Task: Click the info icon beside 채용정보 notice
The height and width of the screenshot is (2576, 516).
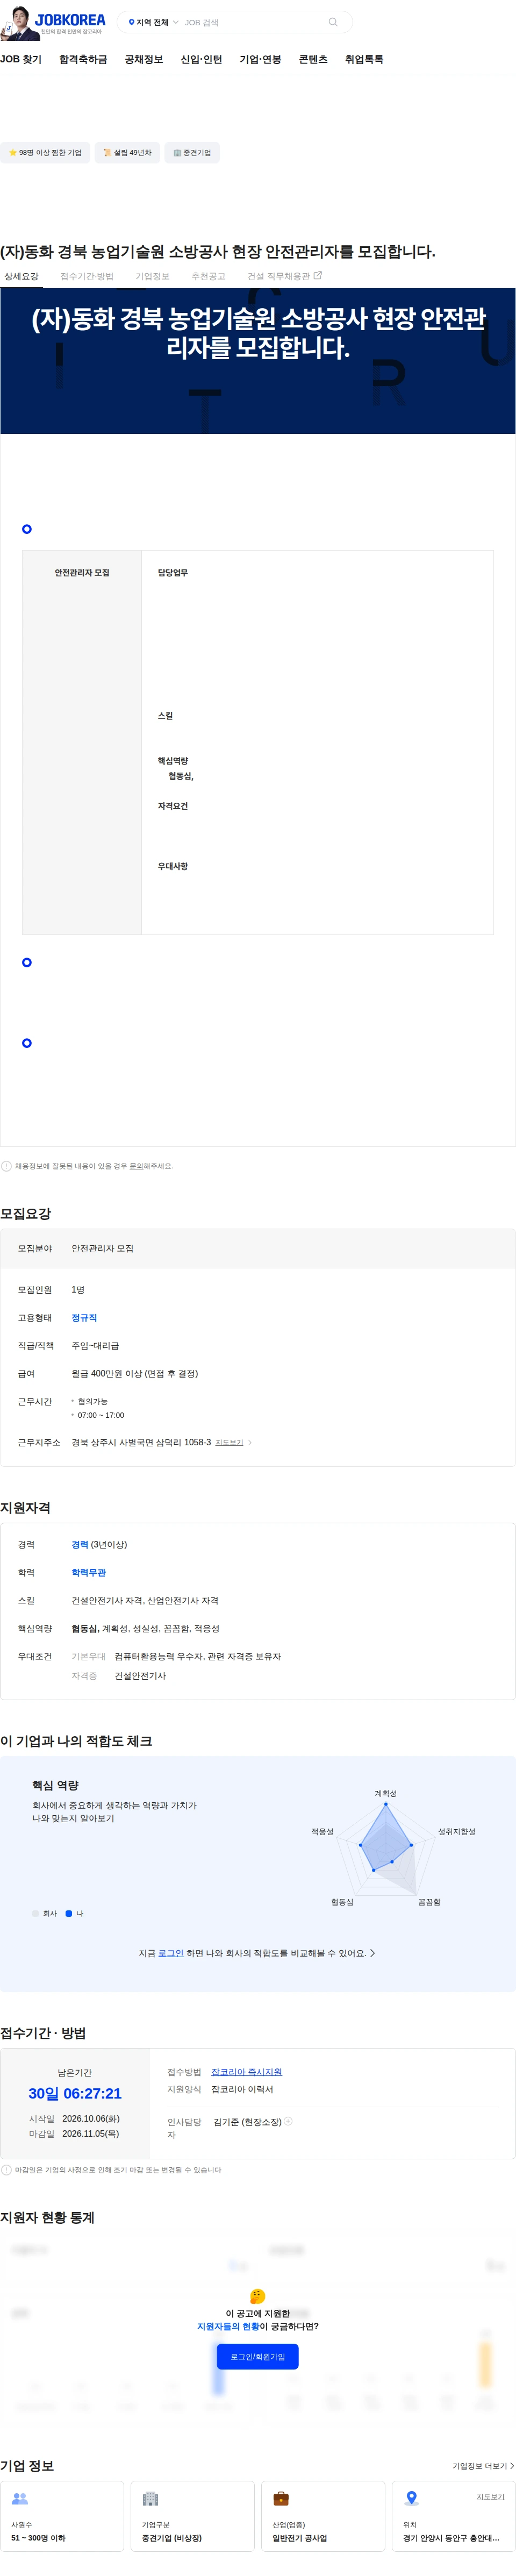Action: point(6,1166)
